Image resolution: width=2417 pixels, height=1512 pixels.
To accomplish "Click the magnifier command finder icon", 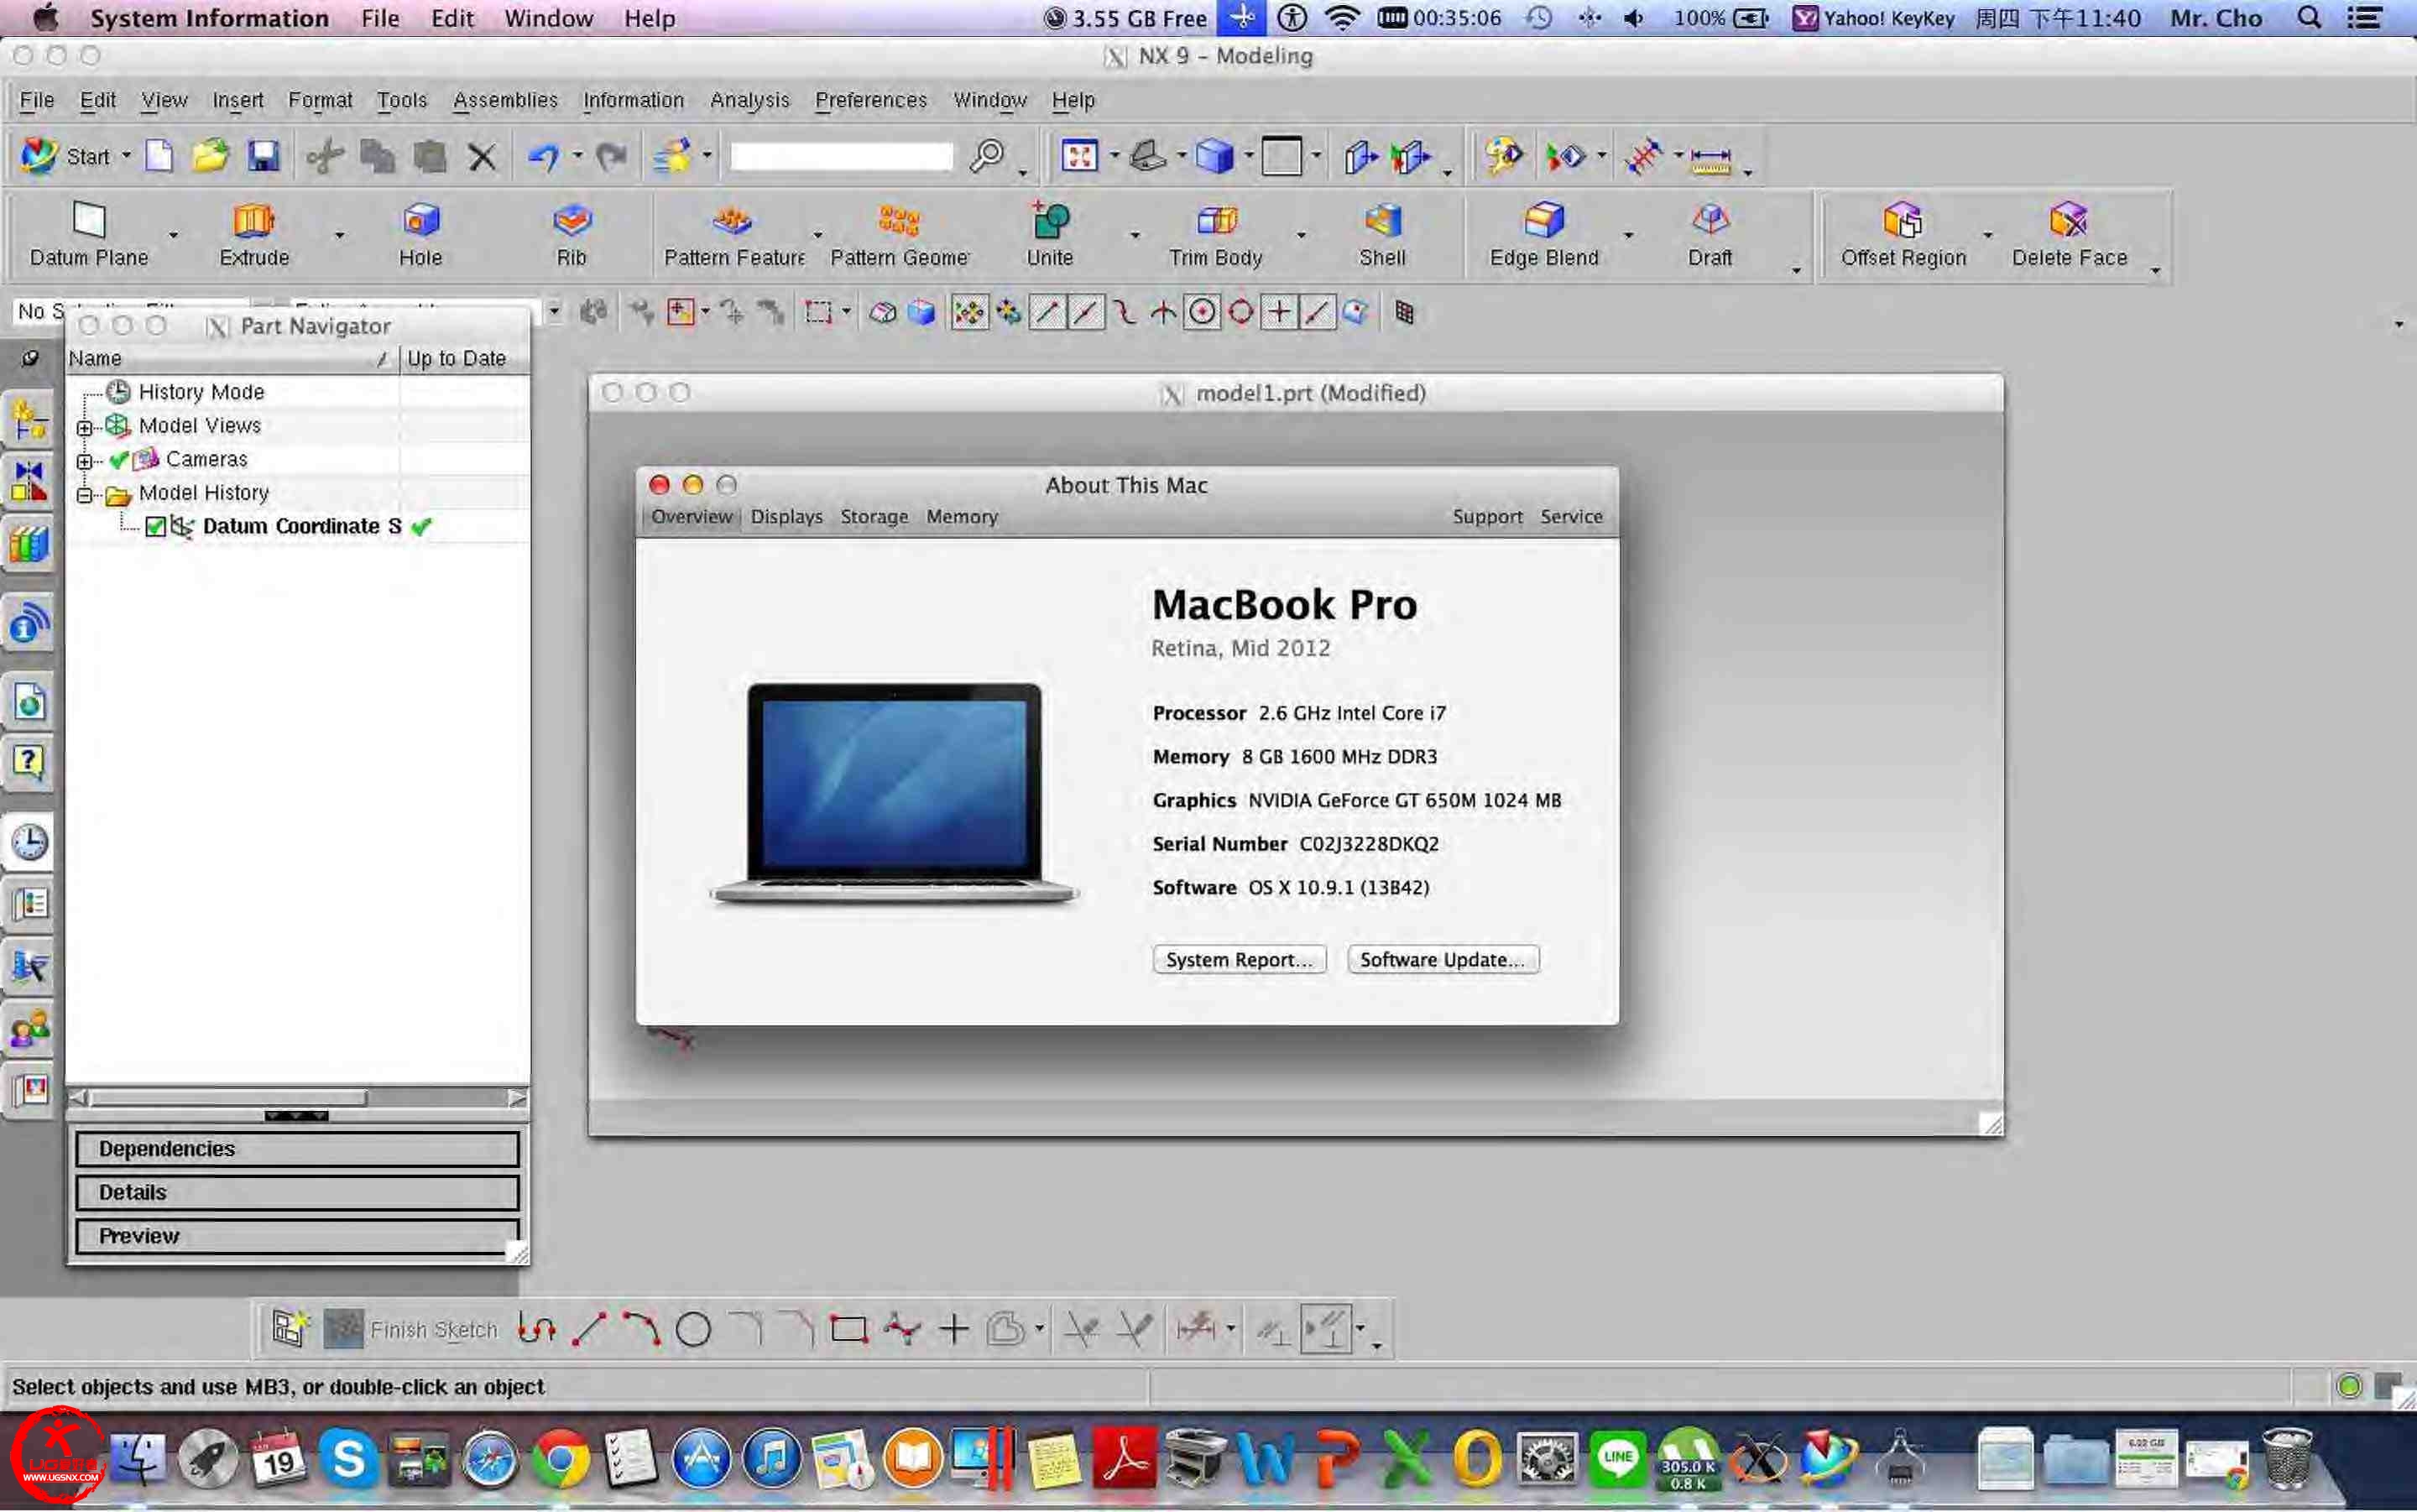I will pyautogui.click(x=987, y=156).
